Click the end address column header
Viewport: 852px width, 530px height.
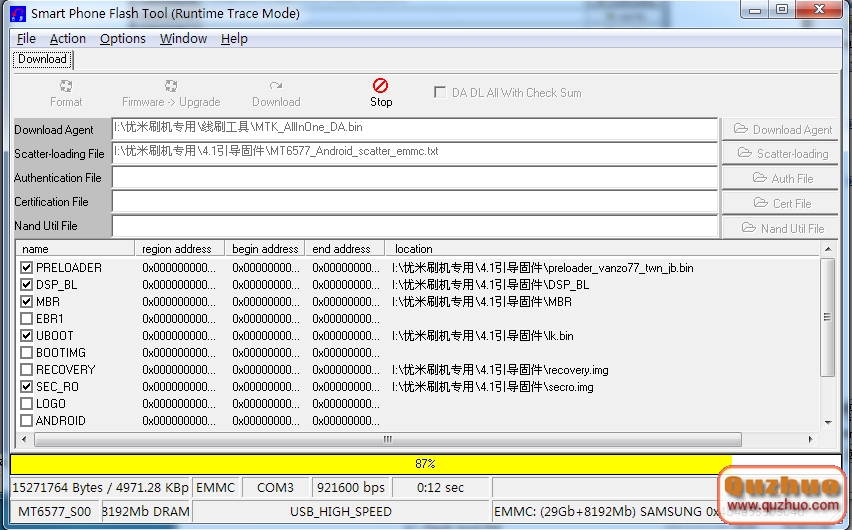345,249
